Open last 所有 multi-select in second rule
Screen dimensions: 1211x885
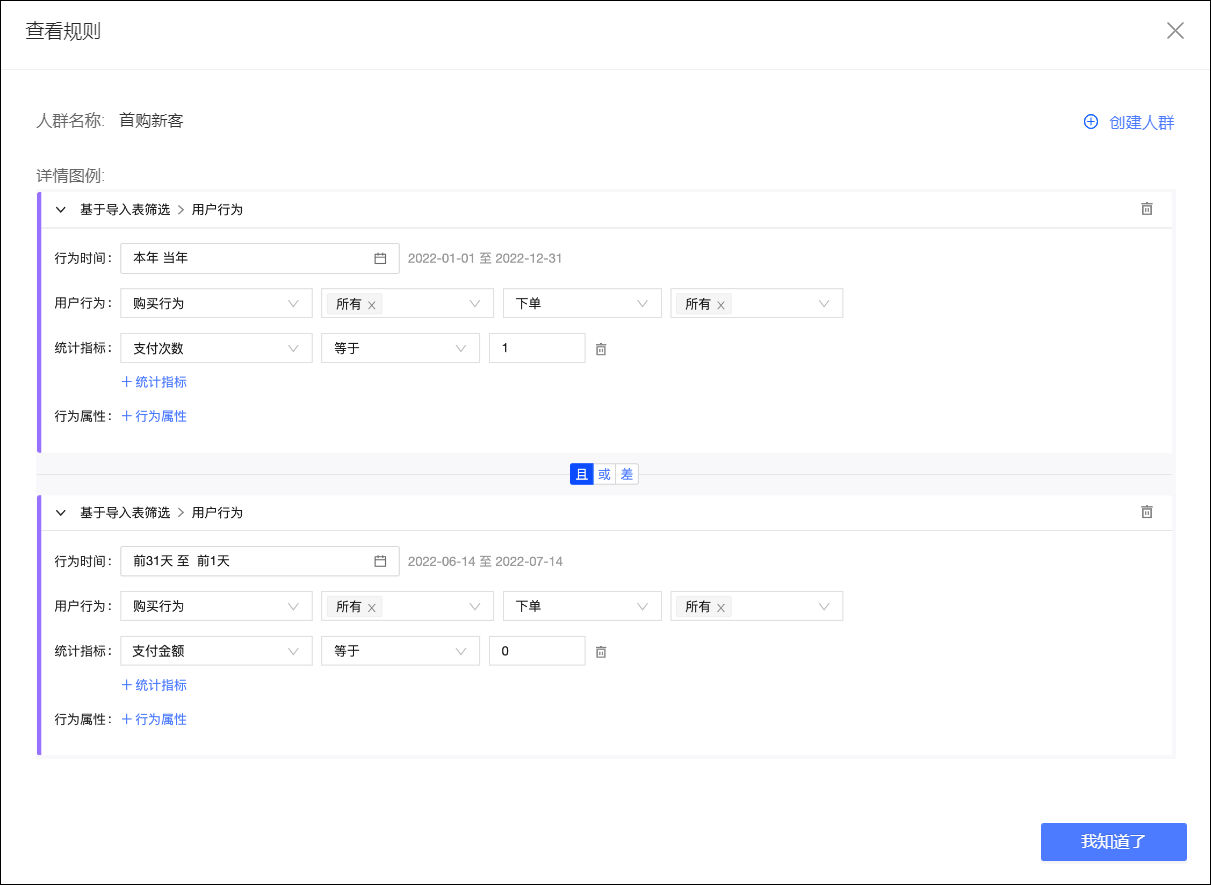[x=756, y=606]
